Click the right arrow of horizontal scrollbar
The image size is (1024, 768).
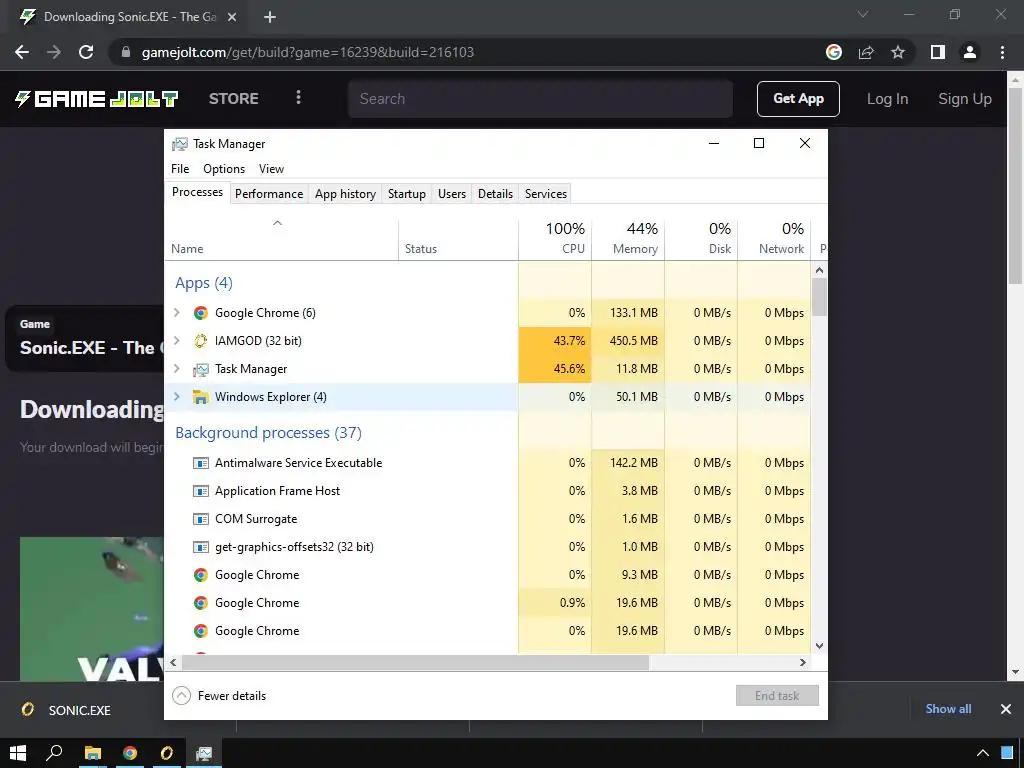803,662
